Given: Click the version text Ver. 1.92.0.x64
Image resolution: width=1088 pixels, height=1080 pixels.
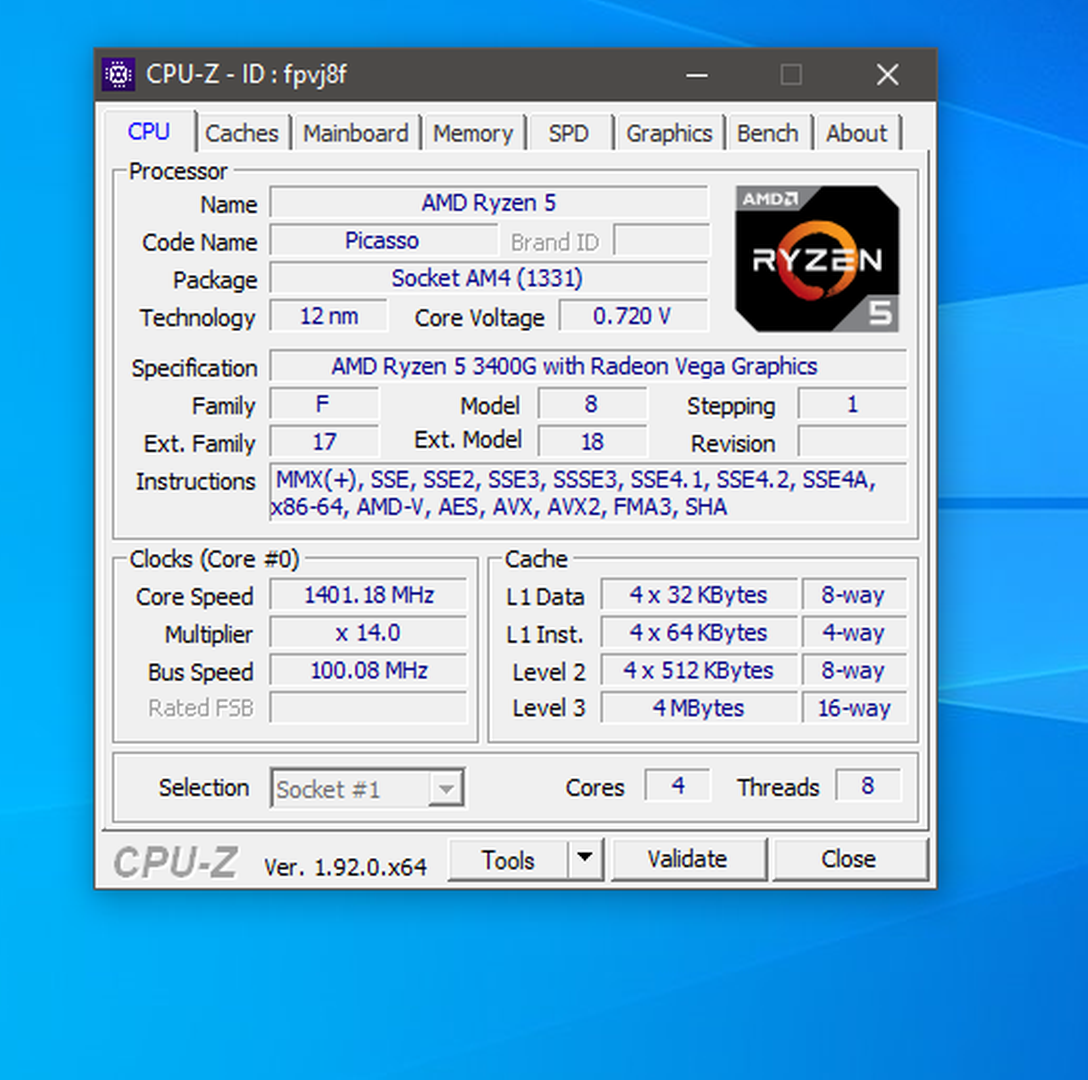Looking at the screenshot, I should point(345,866).
